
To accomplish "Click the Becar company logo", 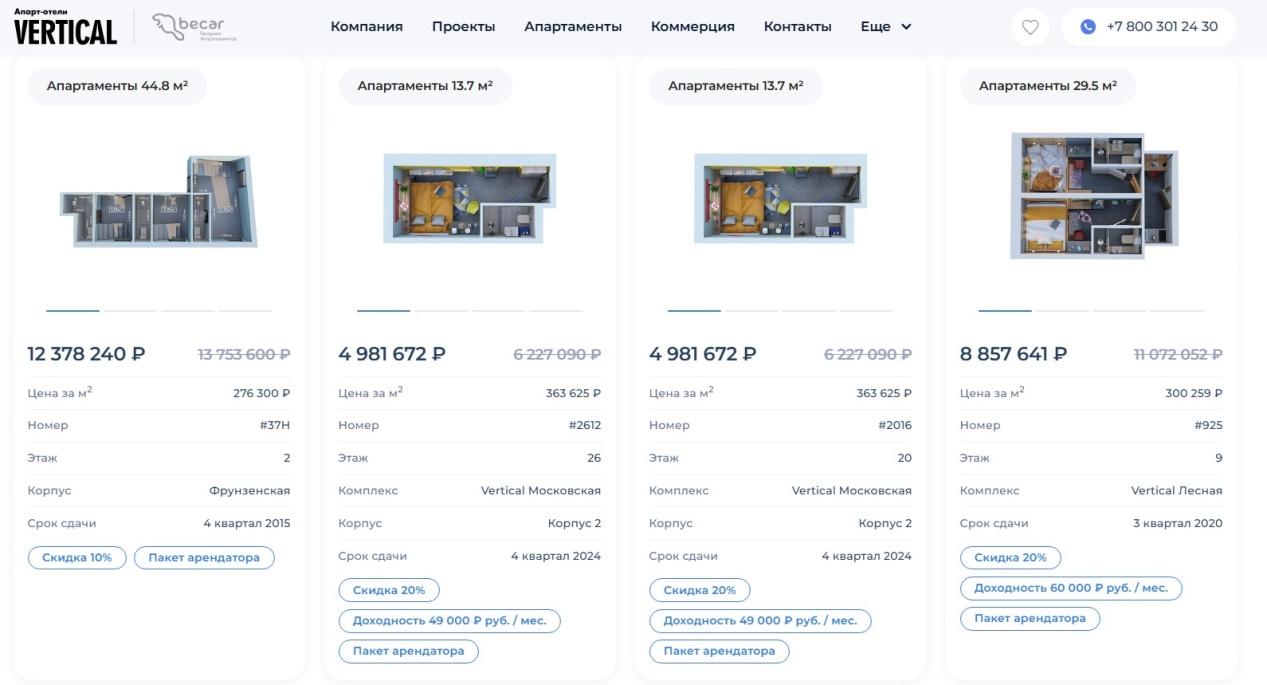I will [x=194, y=27].
